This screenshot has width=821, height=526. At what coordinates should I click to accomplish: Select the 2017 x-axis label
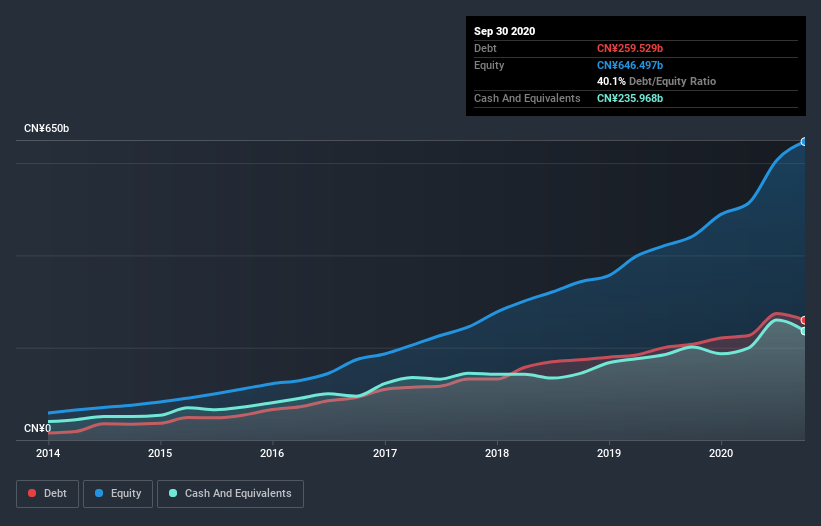coord(385,453)
